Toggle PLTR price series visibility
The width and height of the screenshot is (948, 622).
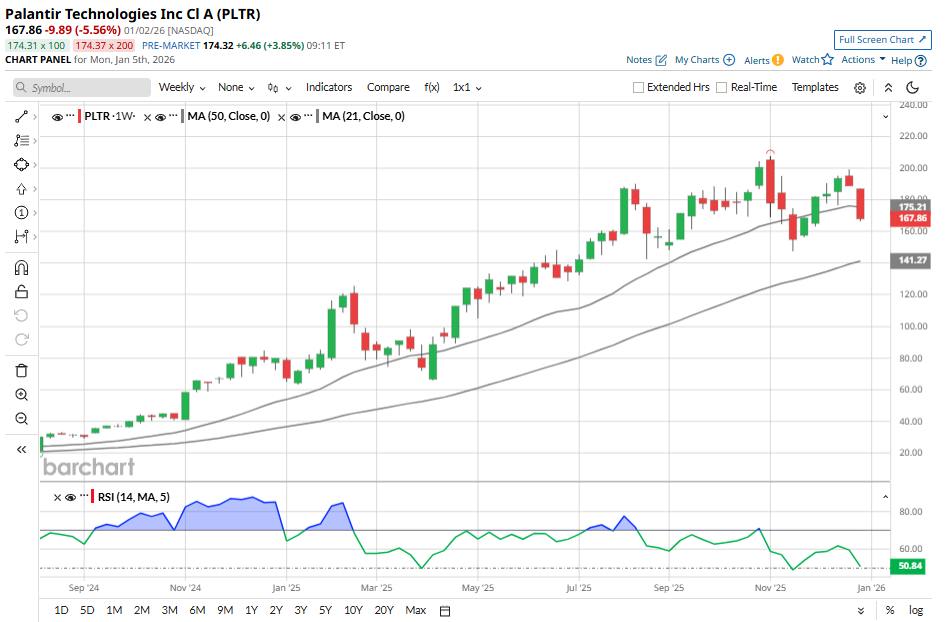coord(57,117)
